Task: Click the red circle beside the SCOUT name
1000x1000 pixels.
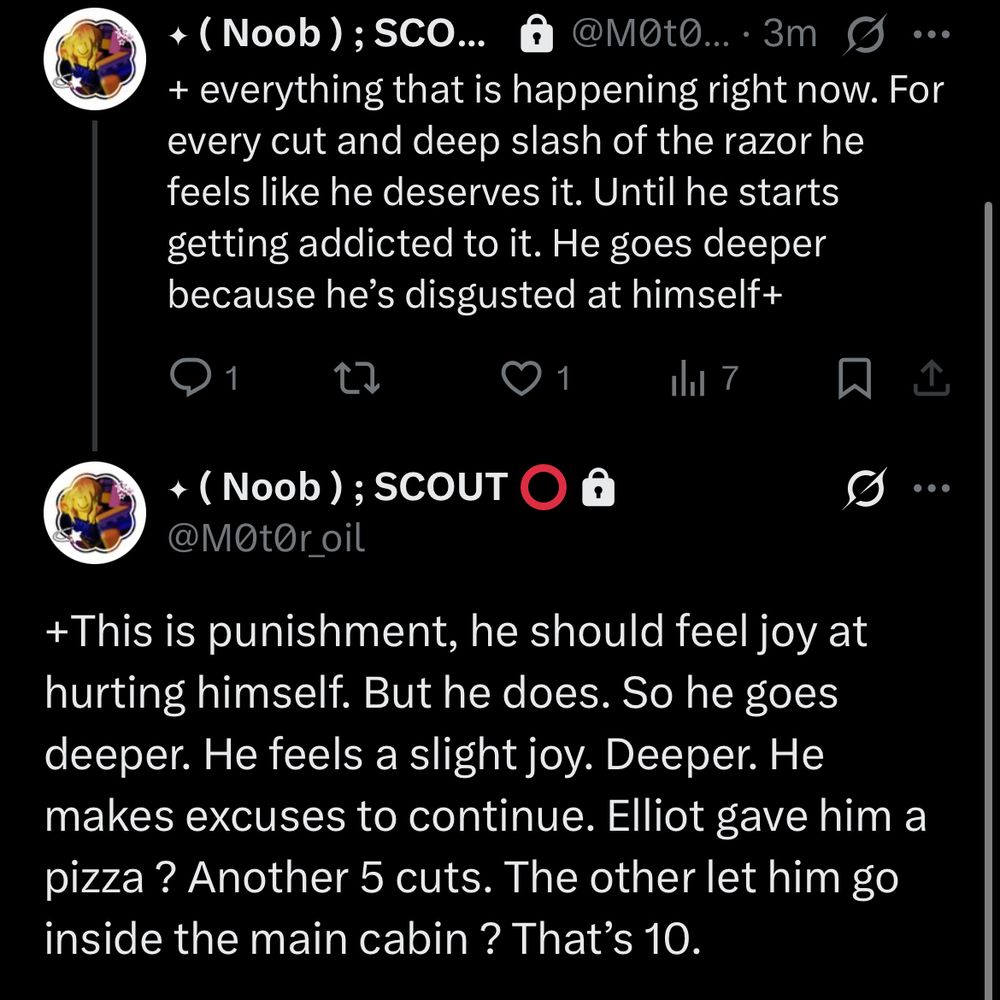Action: (x=545, y=487)
